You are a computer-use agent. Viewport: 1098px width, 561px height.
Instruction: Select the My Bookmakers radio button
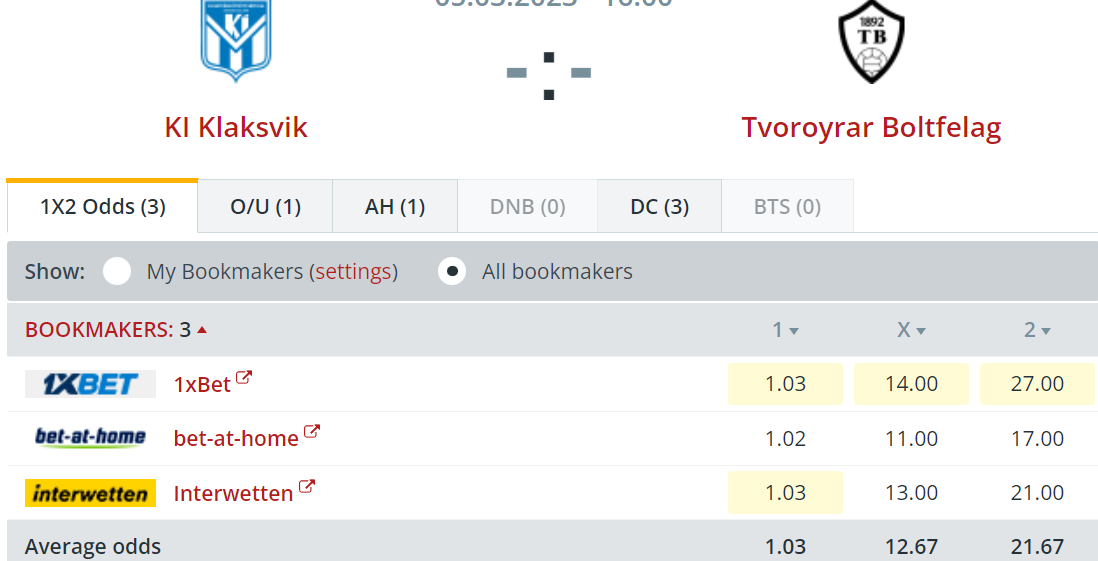point(117,271)
